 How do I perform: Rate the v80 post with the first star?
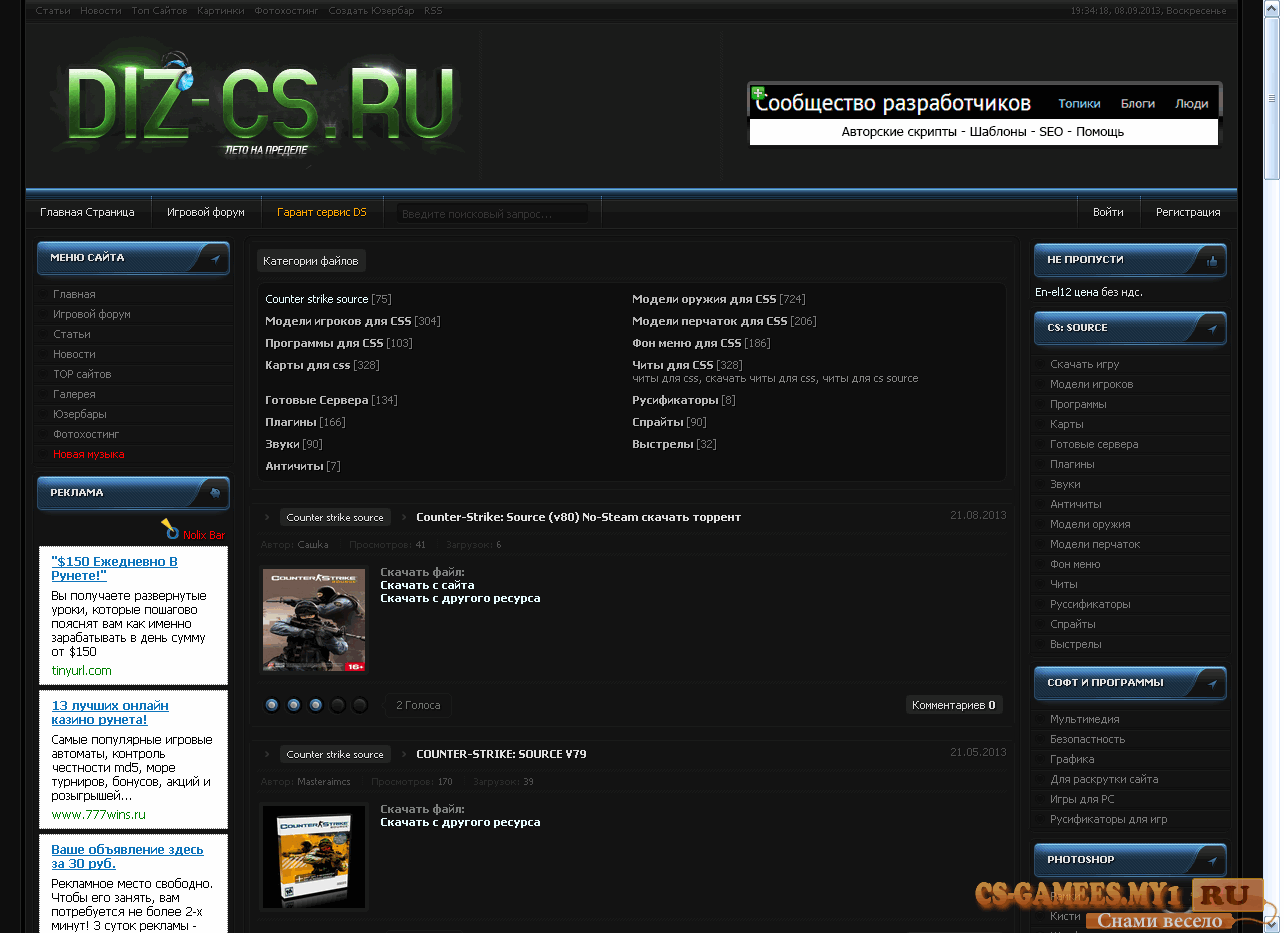(272, 705)
